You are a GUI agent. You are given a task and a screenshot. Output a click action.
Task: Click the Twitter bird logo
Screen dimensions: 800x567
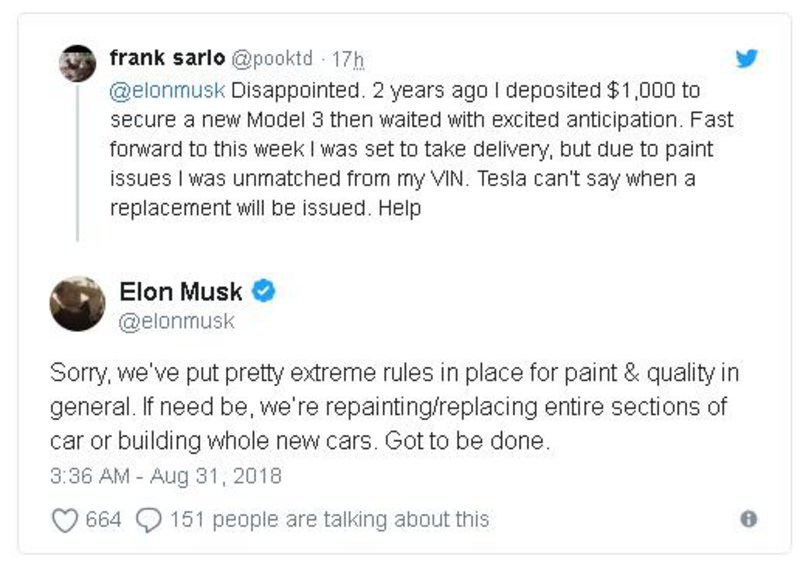click(747, 58)
